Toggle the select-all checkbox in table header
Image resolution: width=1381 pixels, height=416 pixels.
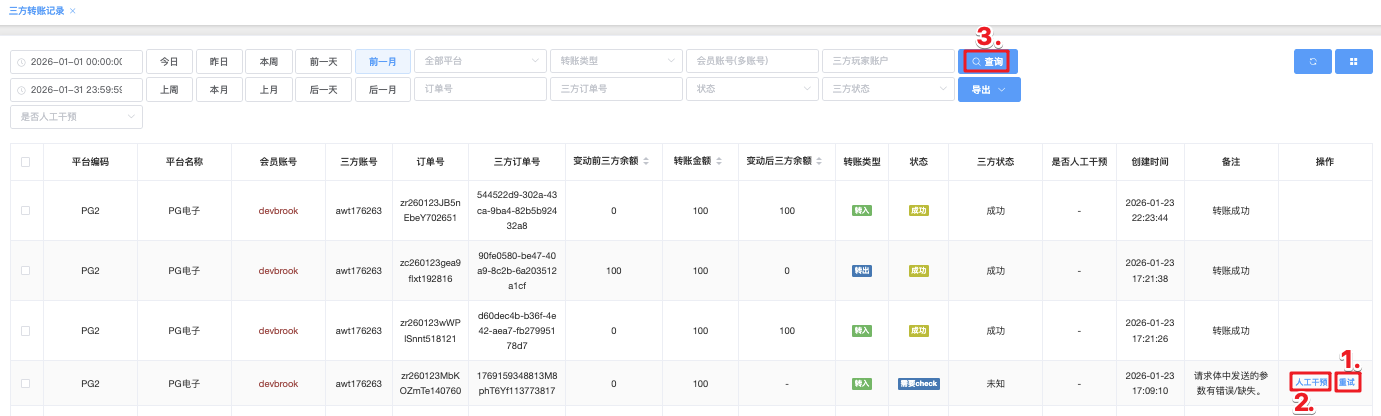[x=26, y=162]
